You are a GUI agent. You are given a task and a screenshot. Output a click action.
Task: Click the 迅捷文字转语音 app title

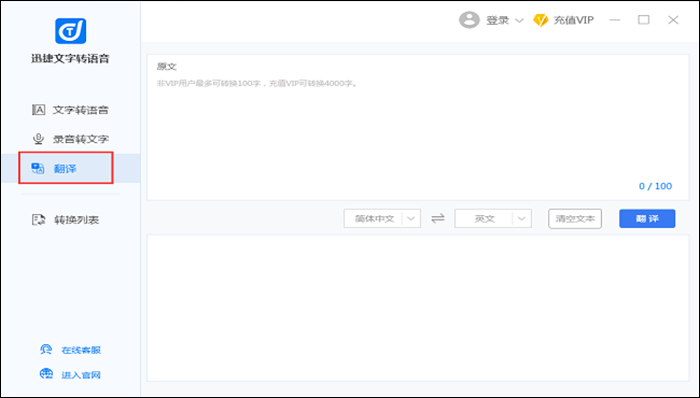click(71, 58)
